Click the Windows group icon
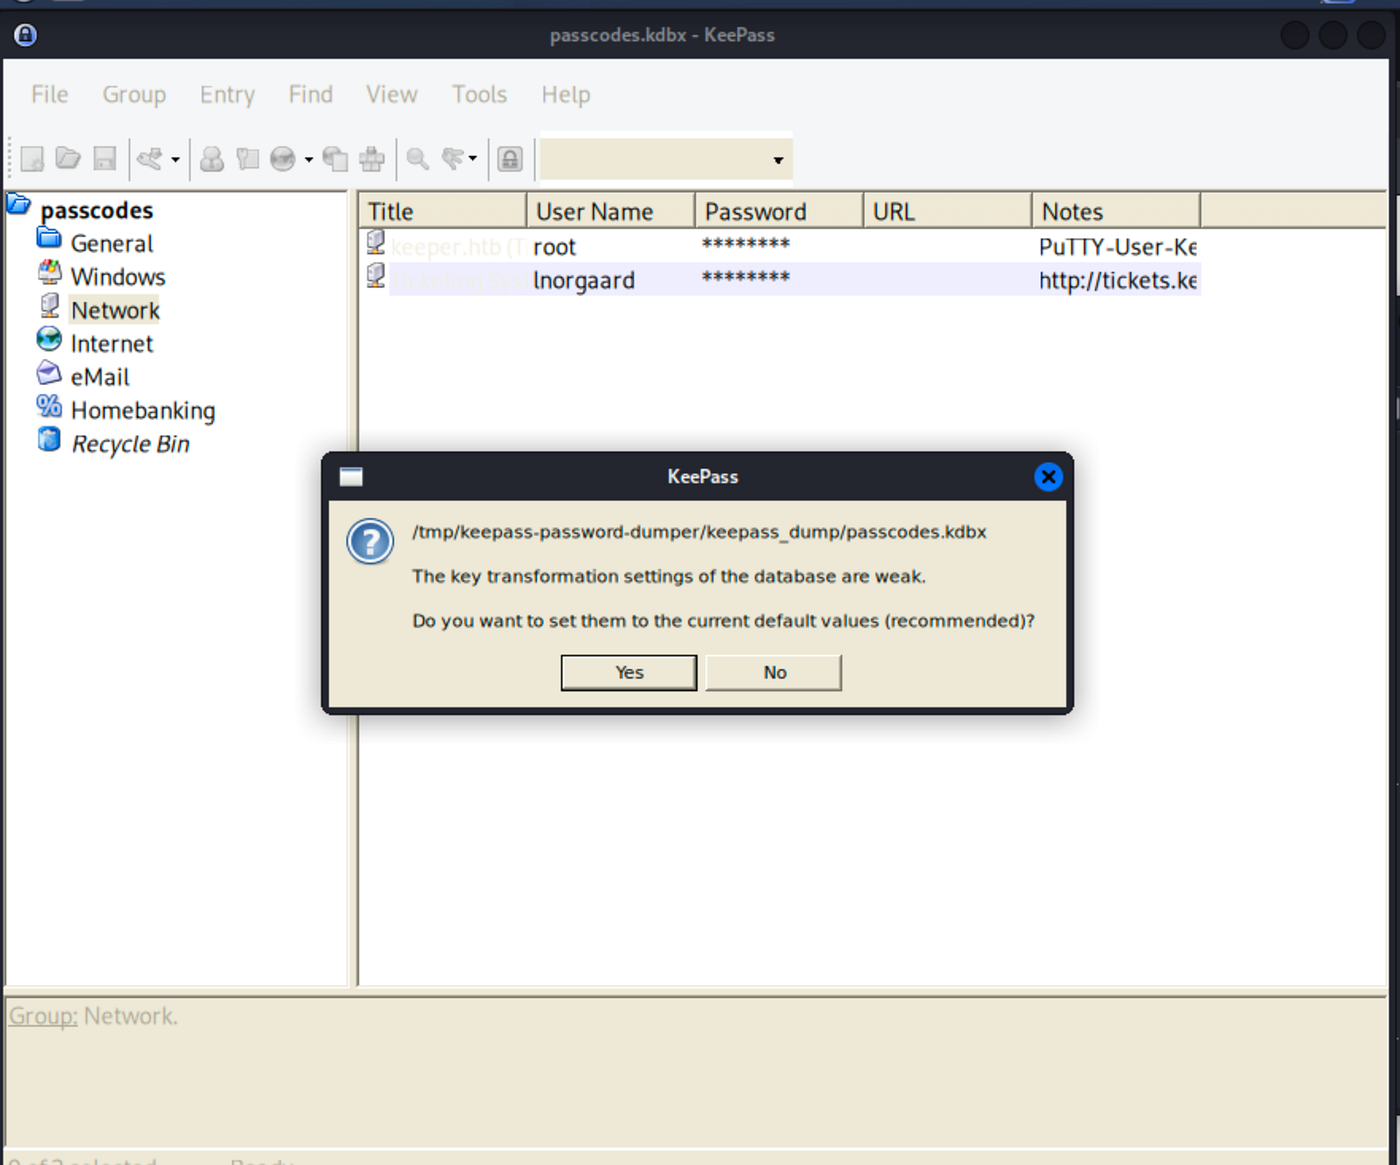 [x=49, y=272]
